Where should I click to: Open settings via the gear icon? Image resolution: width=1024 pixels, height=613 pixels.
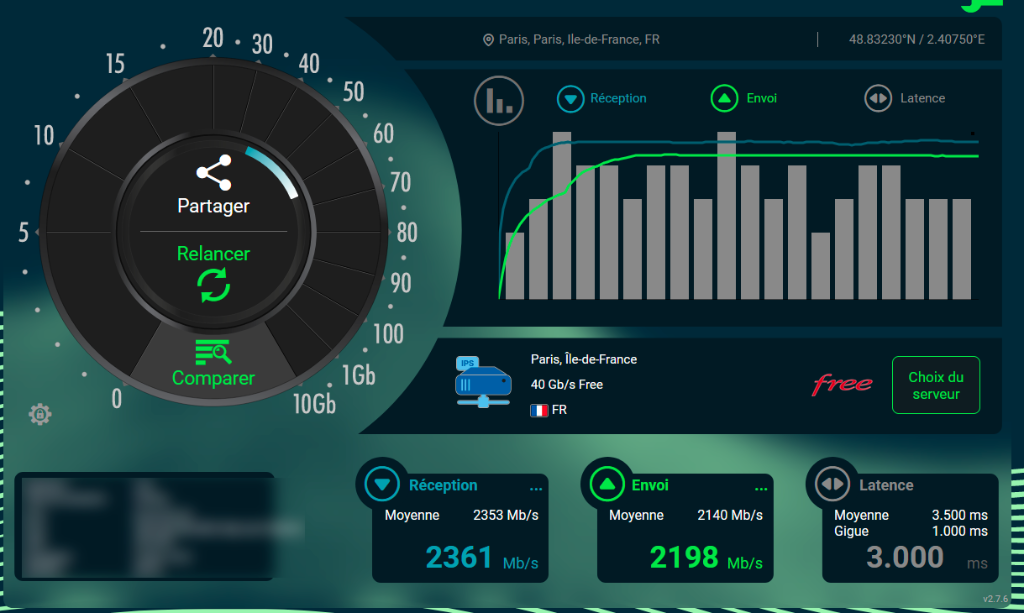(x=40, y=414)
